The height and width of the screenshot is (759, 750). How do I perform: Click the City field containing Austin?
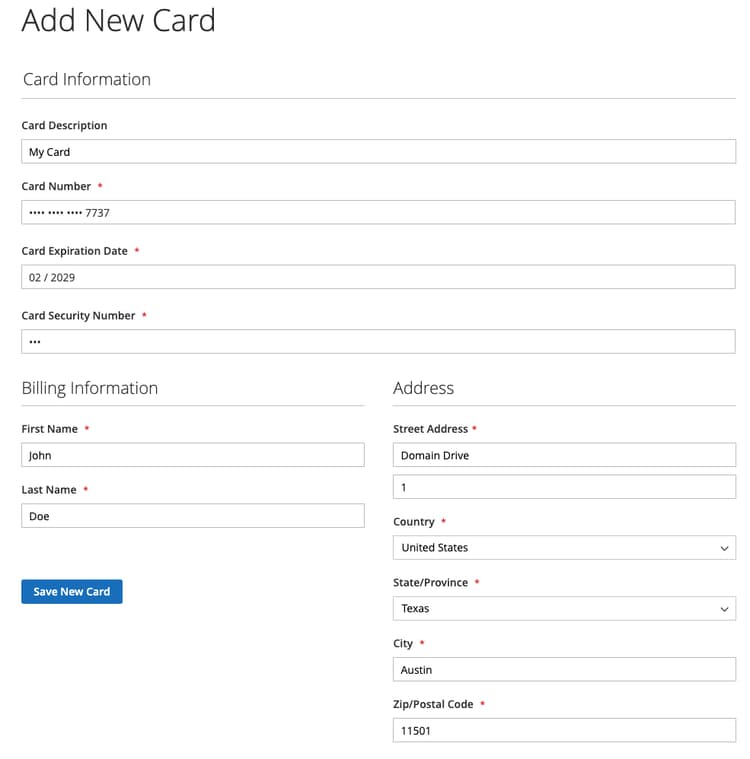564,670
